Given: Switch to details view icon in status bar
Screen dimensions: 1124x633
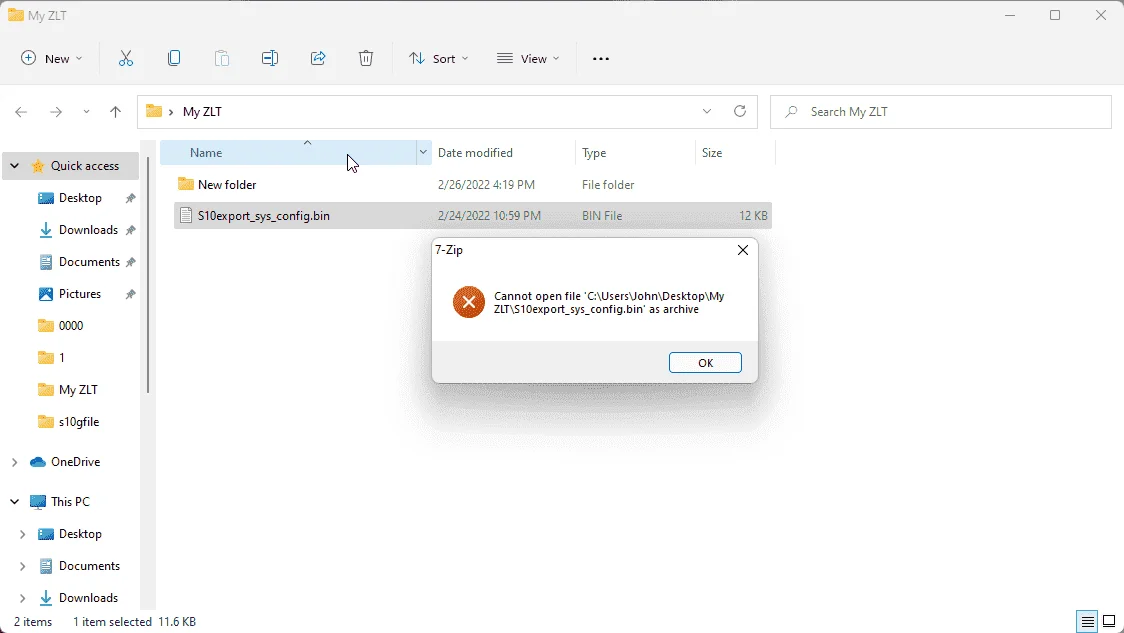Looking at the screenshot, I should [x=1087, y=622].
